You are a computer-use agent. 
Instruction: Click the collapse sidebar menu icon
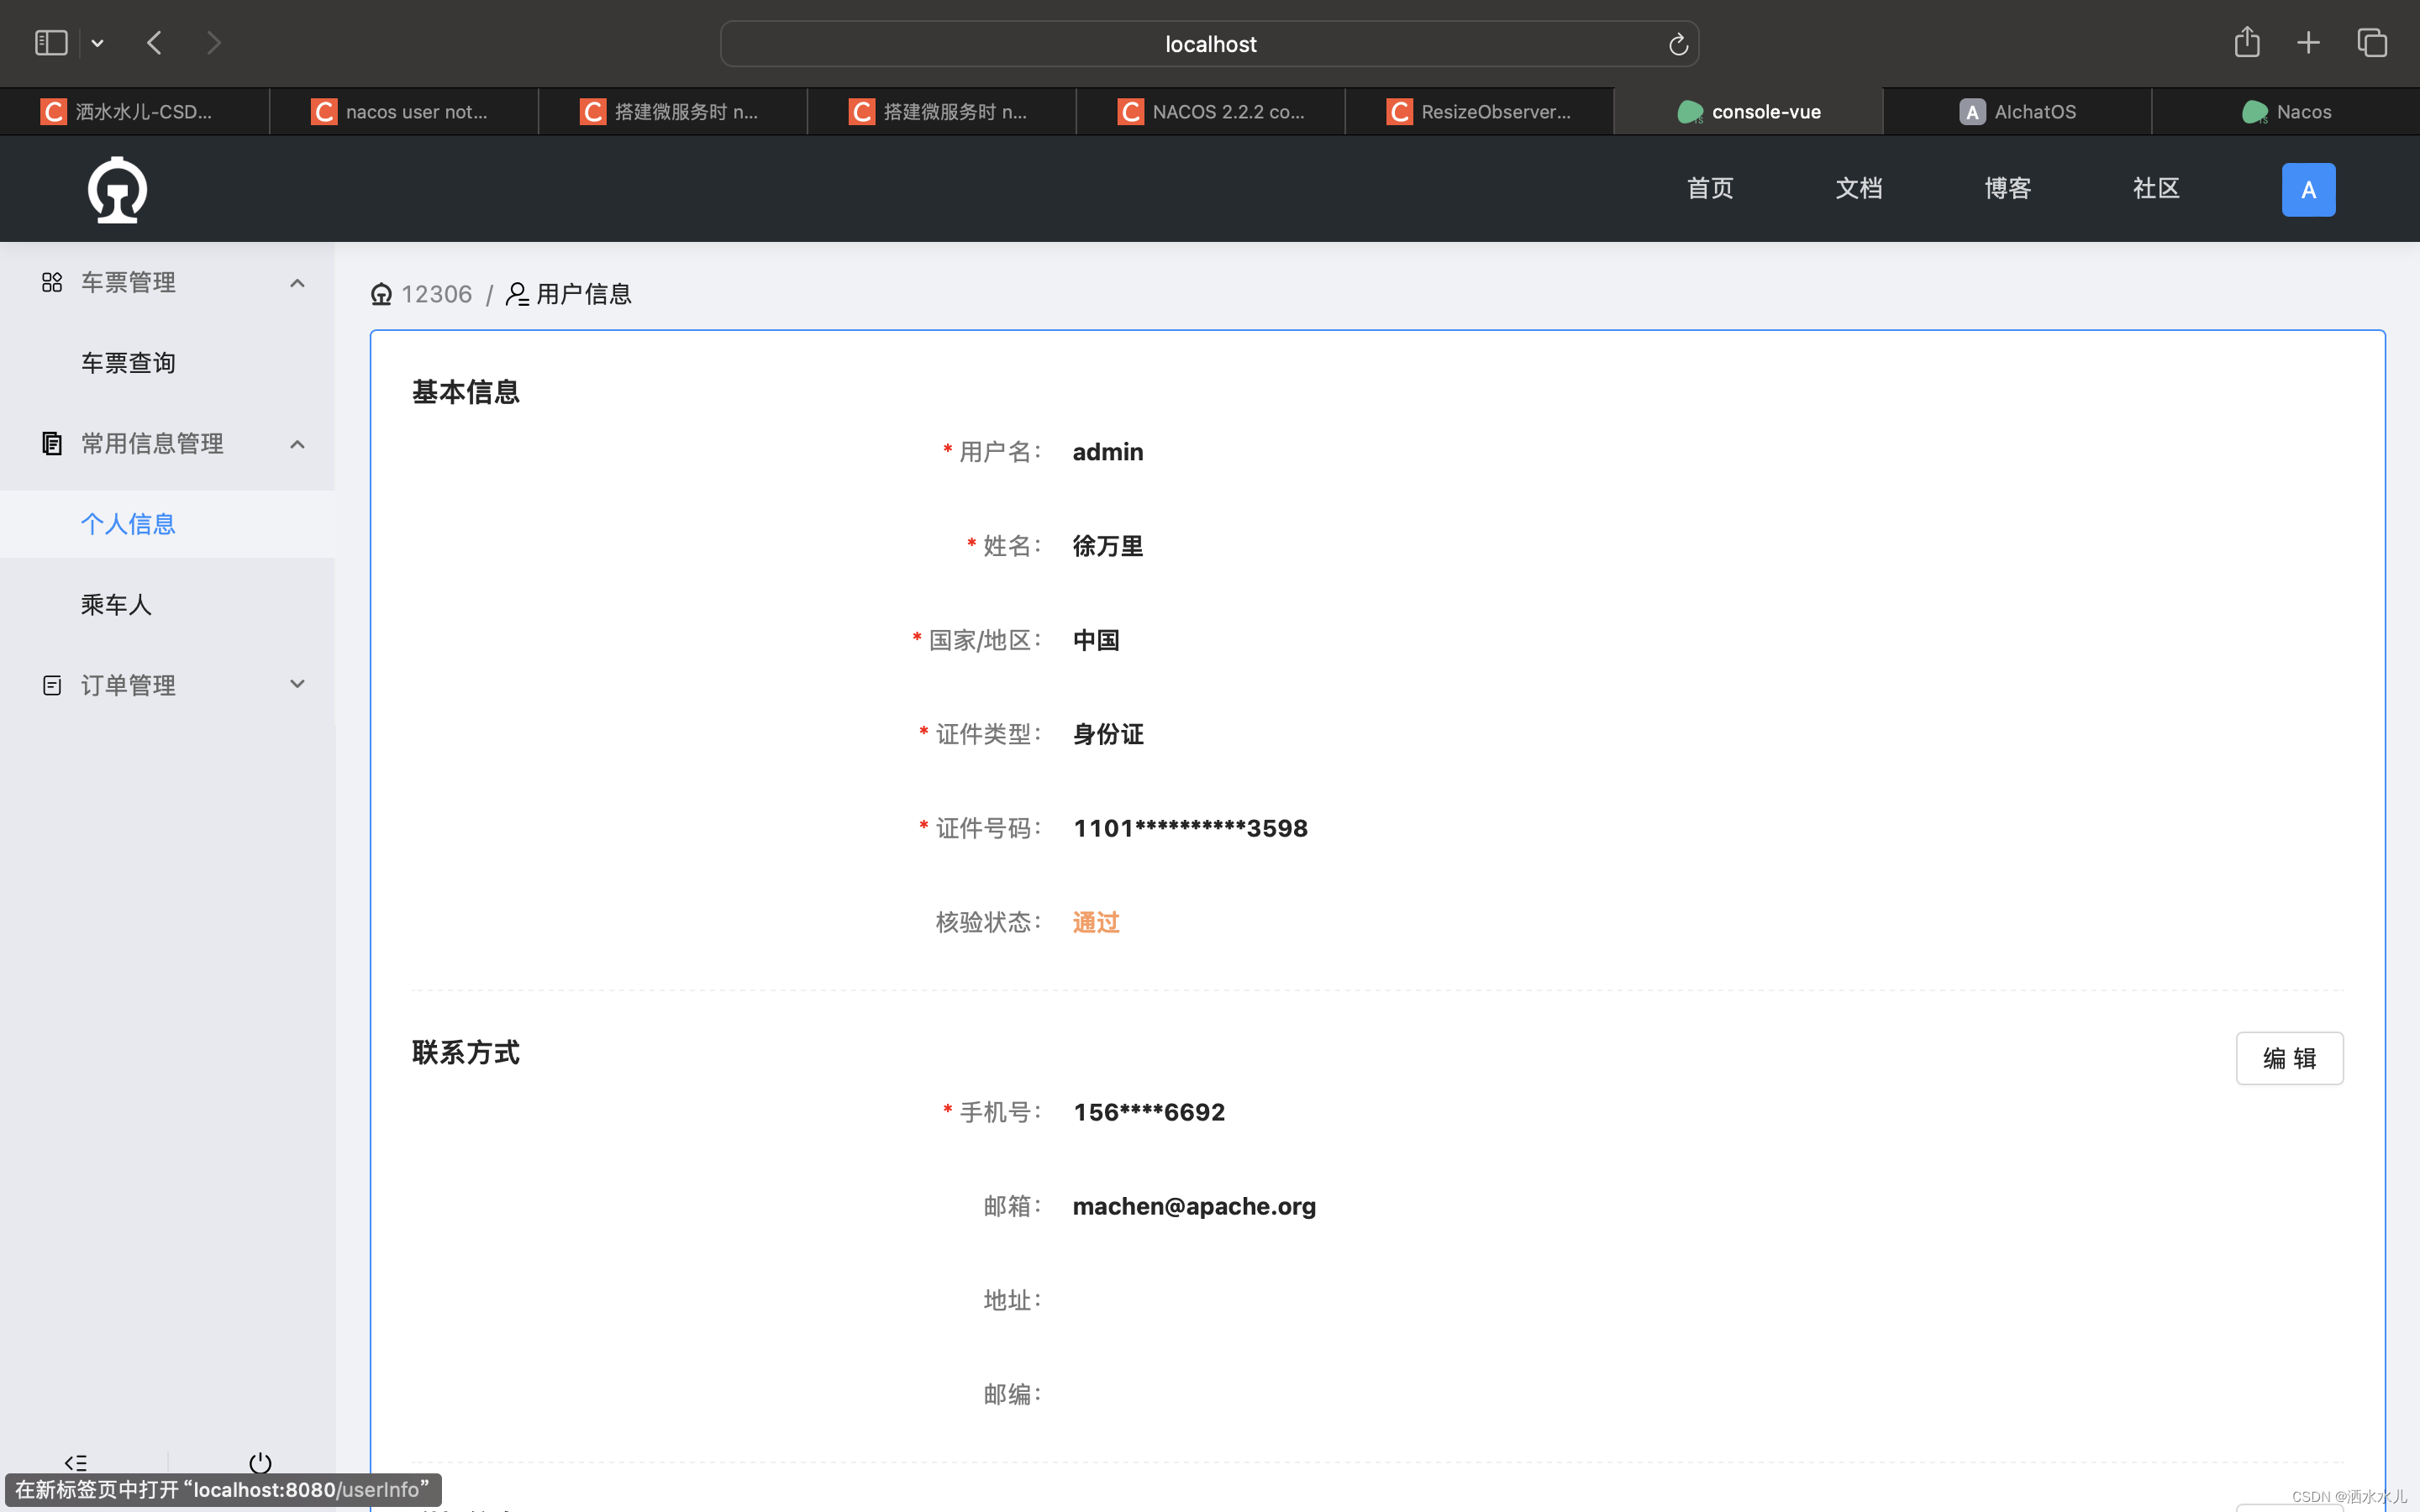[x=76, y=1462]
